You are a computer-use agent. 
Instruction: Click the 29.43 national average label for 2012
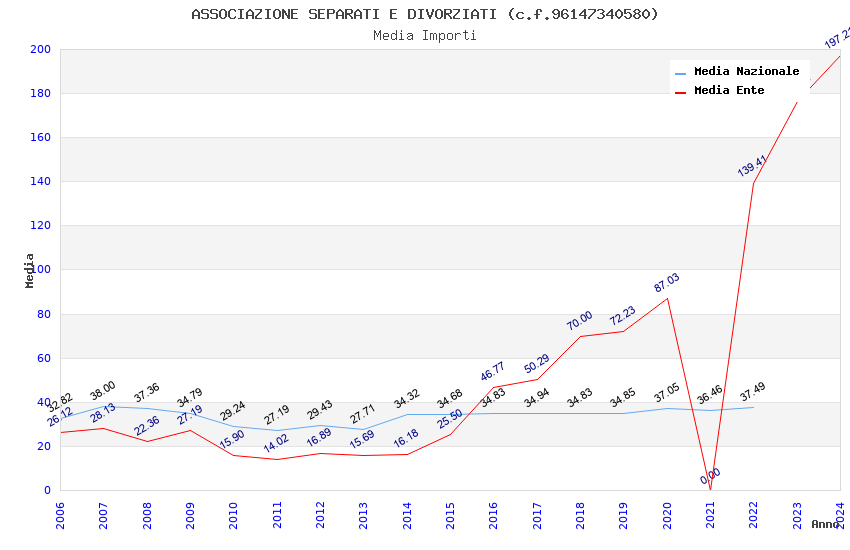[320, 410]
